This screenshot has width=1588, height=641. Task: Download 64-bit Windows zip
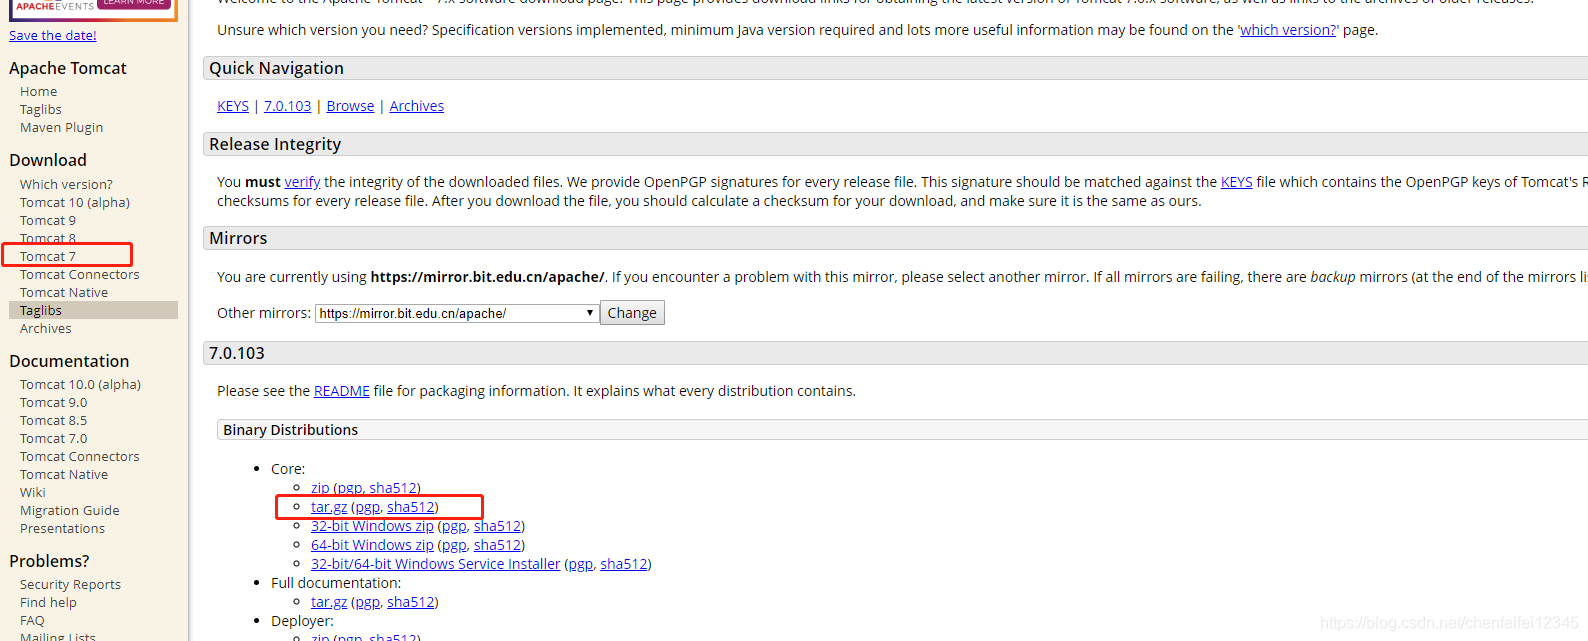click(x=372, y=545)
